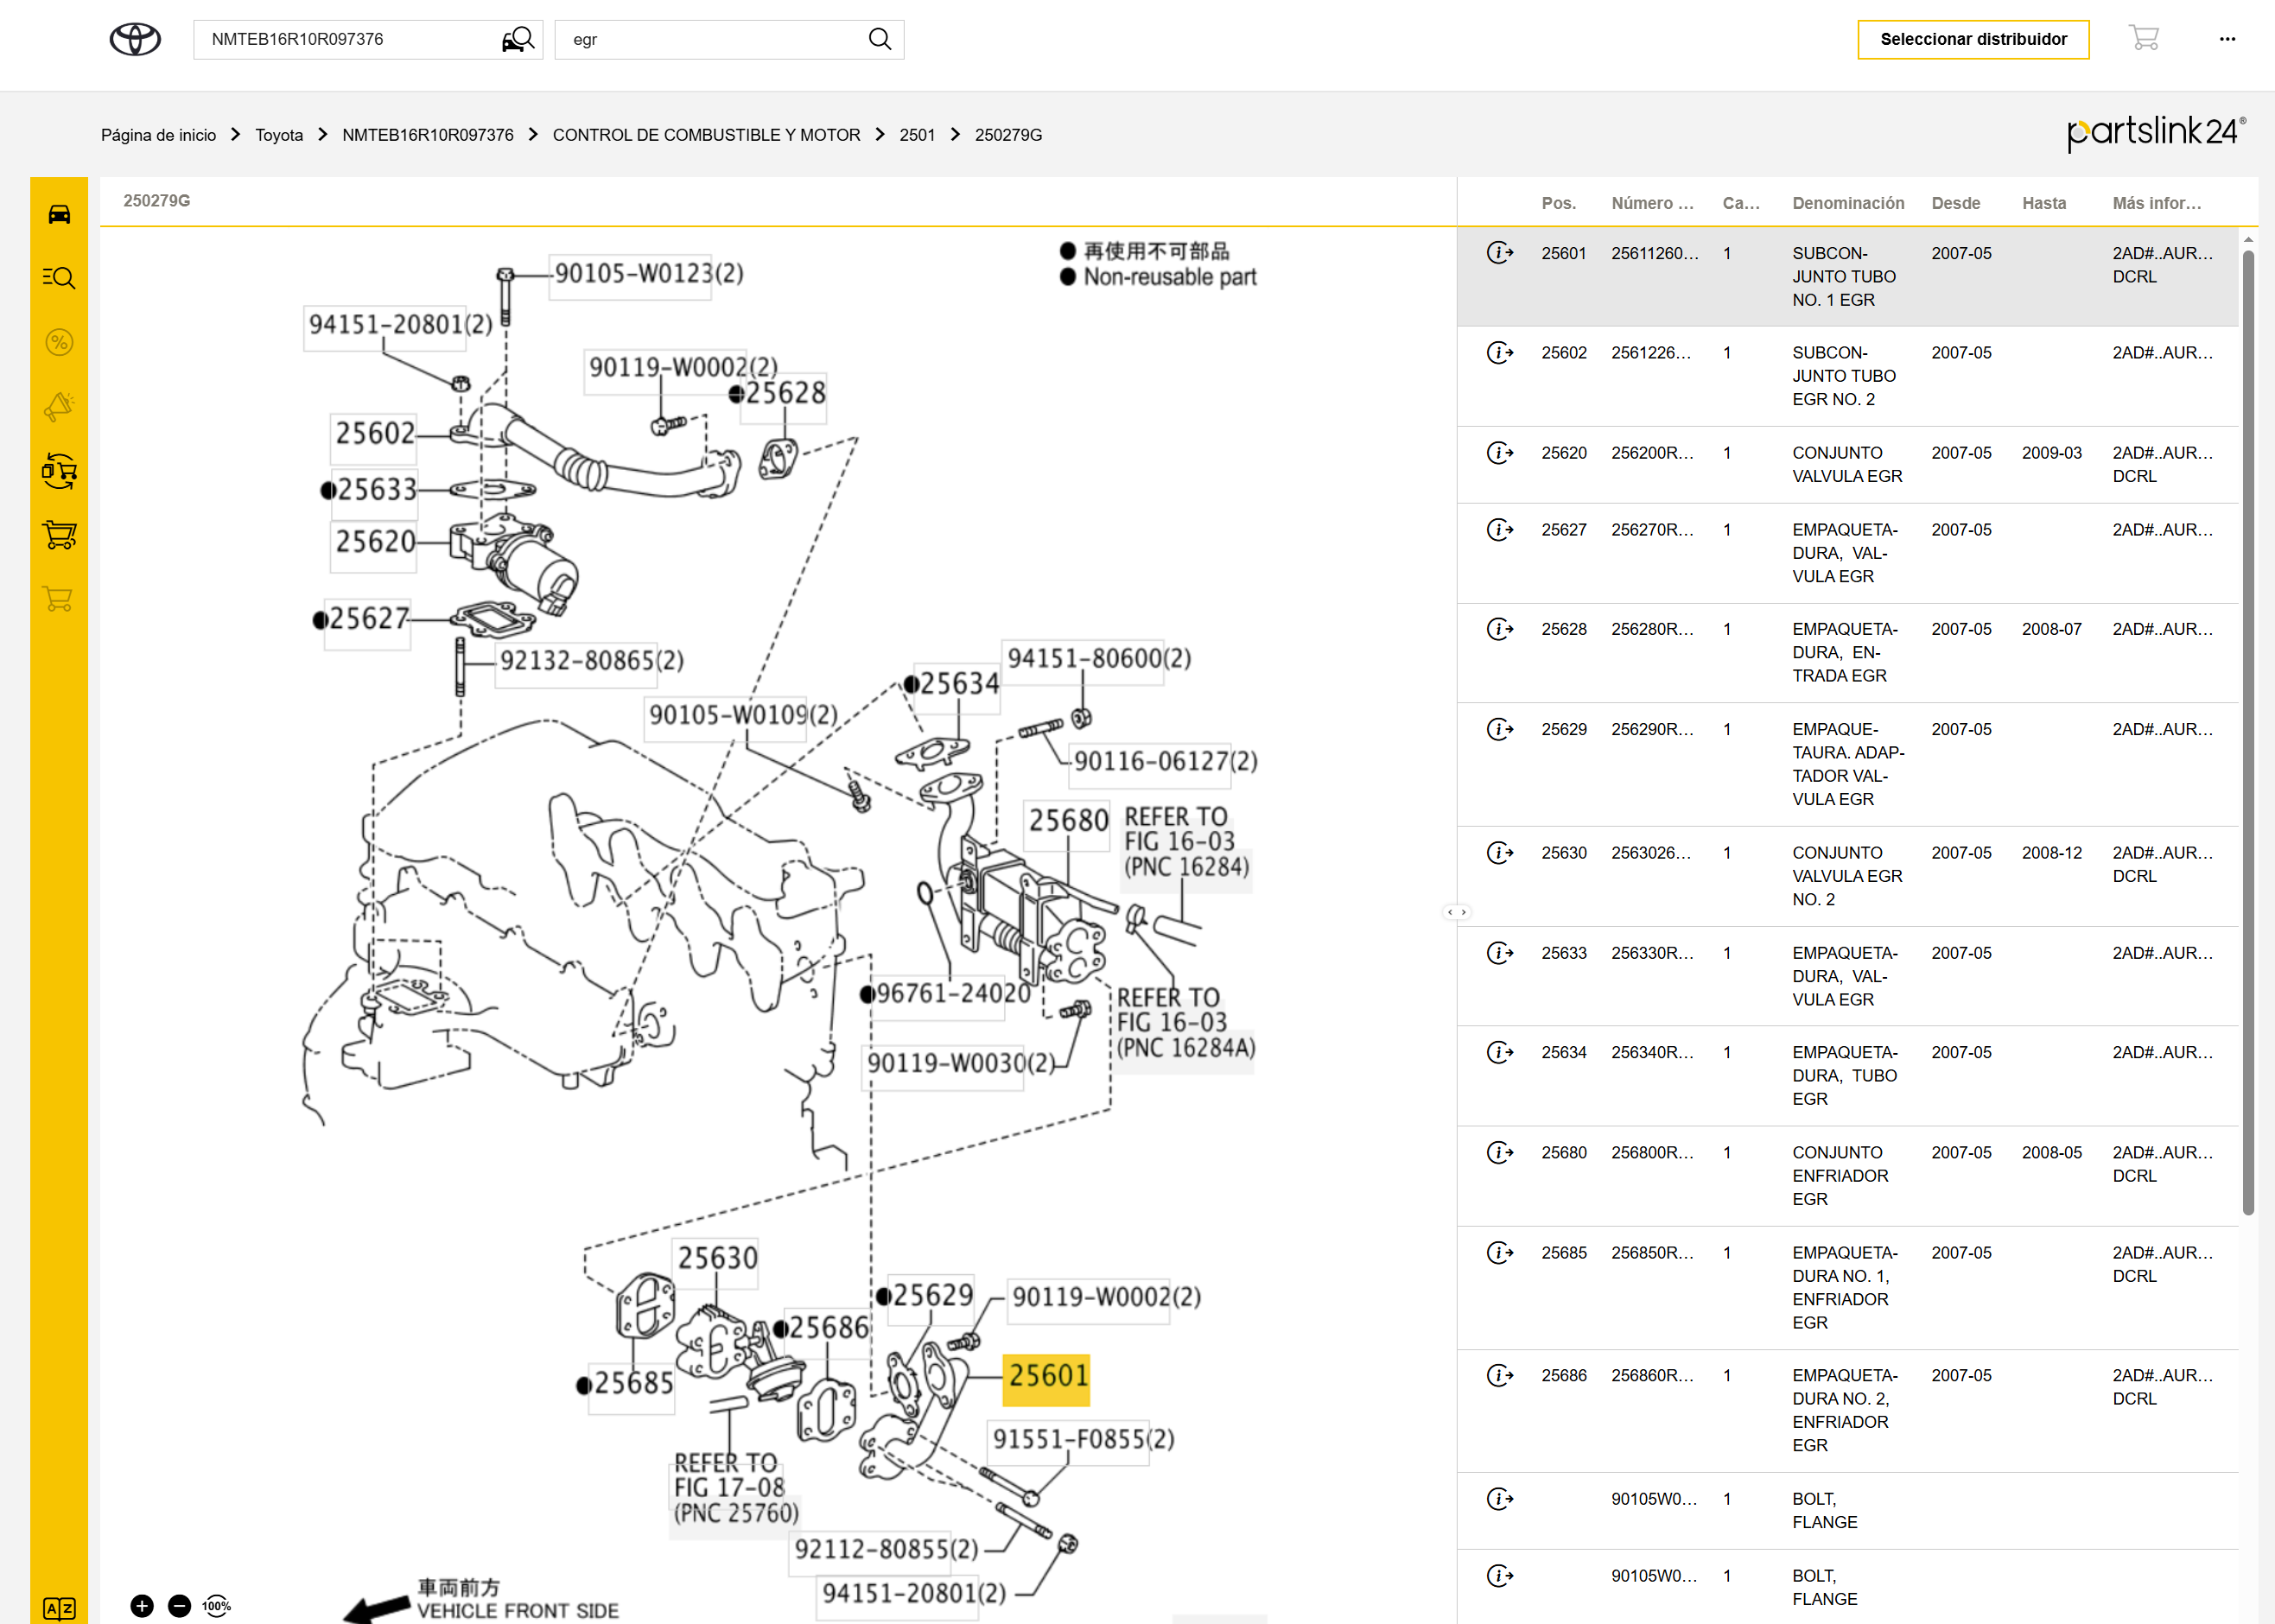Open the A-Z language icon at sidebar bottom

59,1608
